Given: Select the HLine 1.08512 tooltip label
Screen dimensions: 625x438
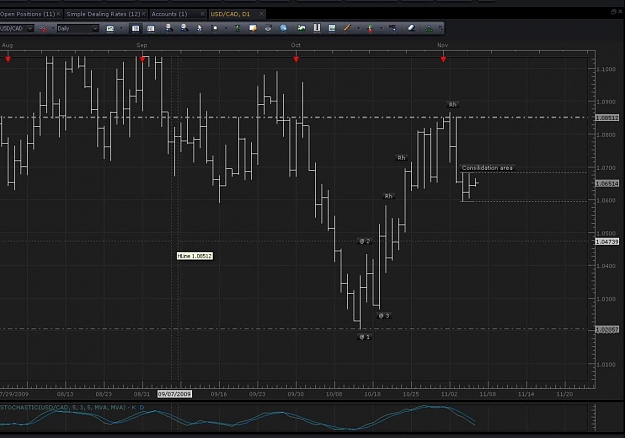Looking at the screenshot, I should click(195, 256).
